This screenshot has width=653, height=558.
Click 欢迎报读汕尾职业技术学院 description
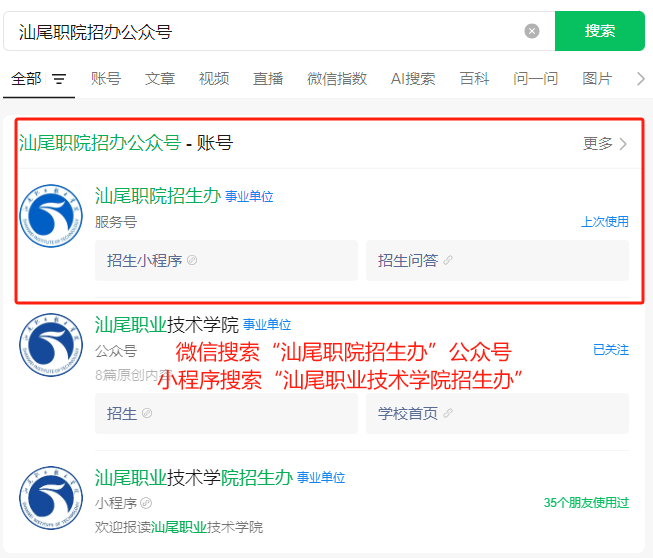(179, 527)
